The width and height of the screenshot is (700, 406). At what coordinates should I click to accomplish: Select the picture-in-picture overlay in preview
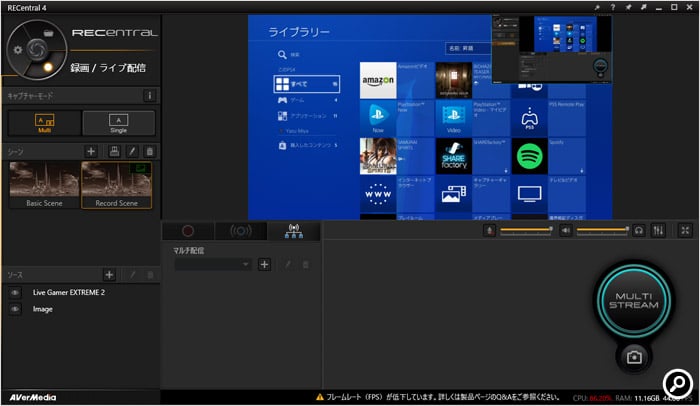(551, 49)
